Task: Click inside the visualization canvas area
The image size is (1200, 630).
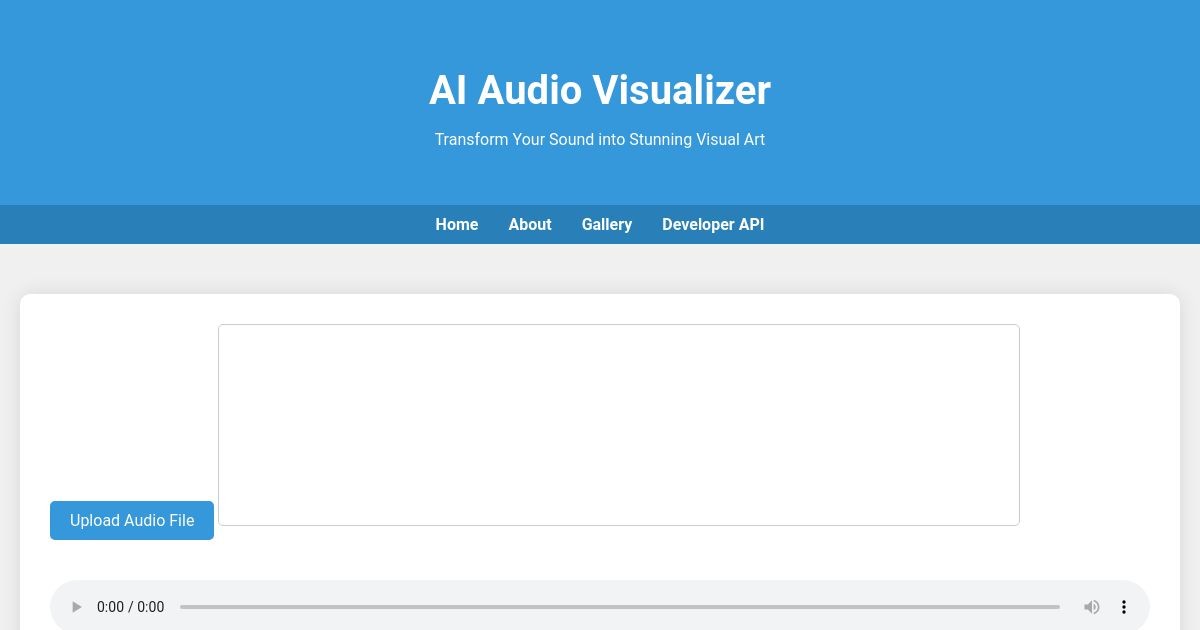Action: [619, 424]
